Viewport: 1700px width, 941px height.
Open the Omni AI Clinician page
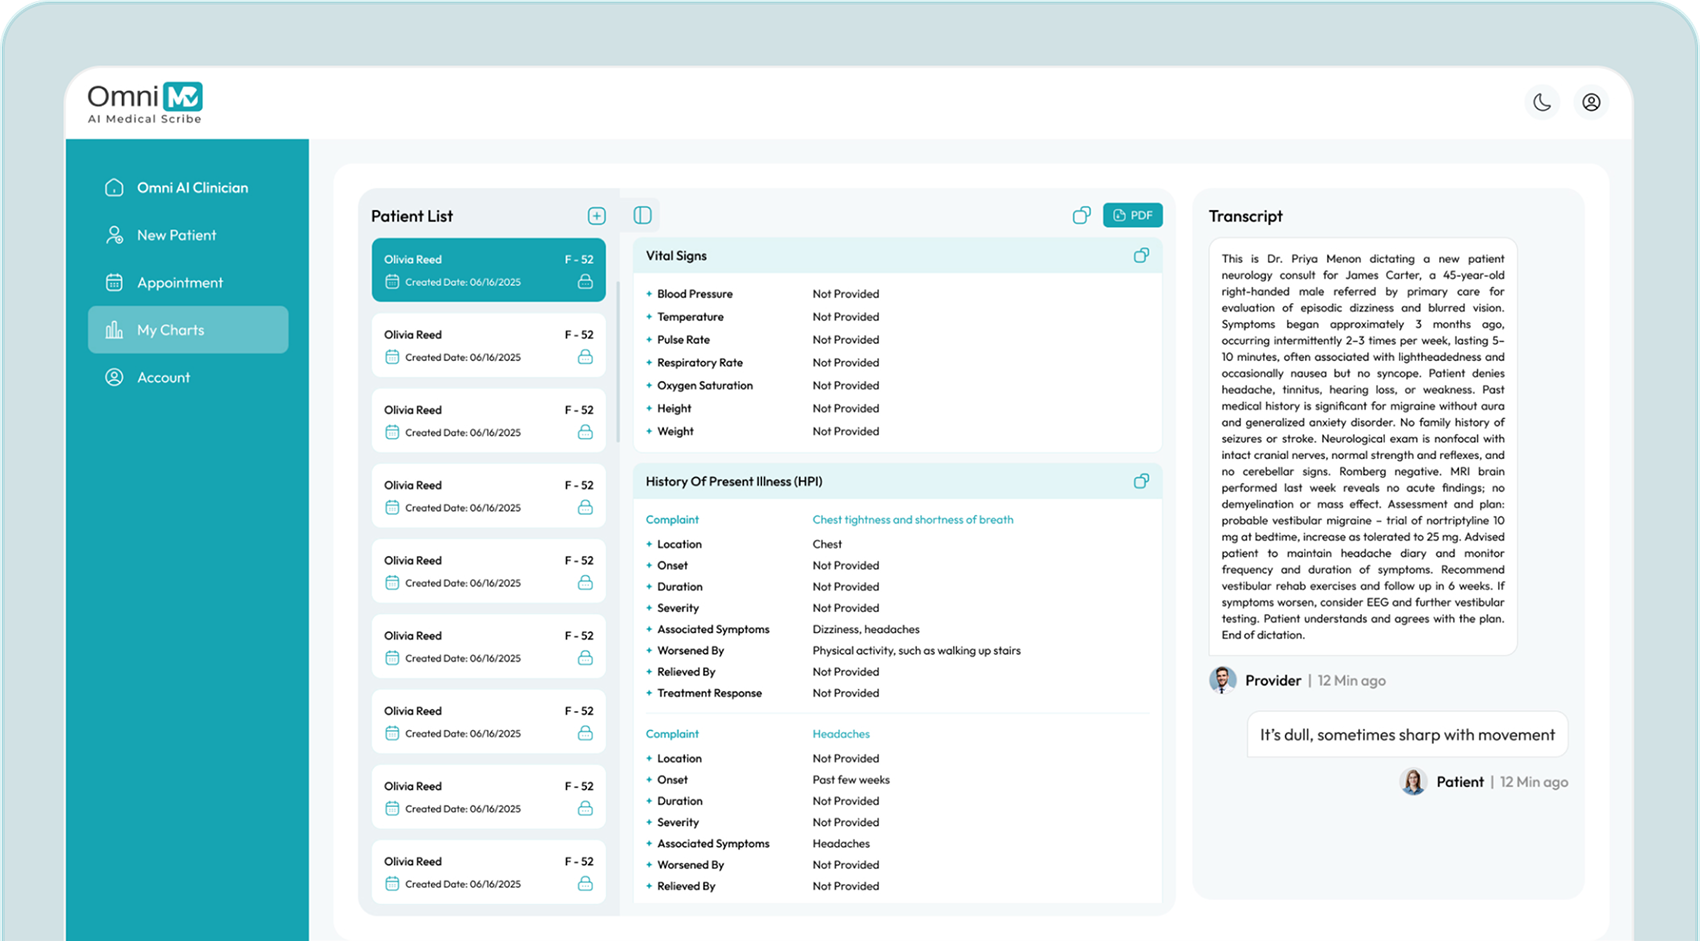(191, 188)
